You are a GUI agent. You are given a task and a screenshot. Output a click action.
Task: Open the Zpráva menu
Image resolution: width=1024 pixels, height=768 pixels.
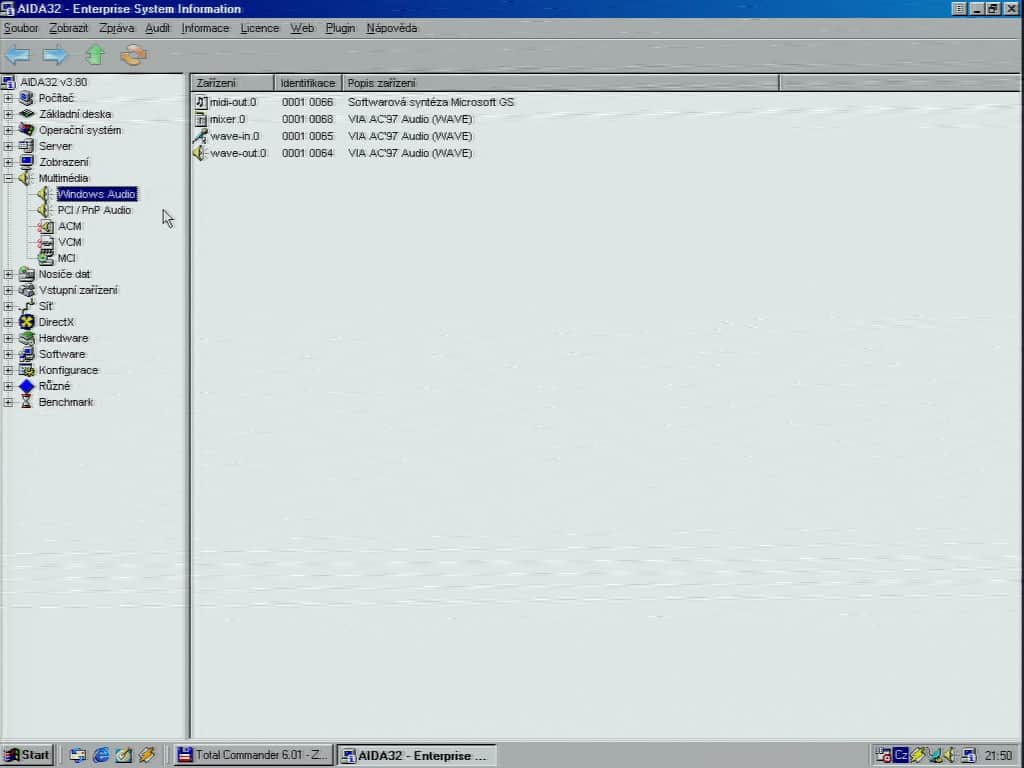(117, 28)
